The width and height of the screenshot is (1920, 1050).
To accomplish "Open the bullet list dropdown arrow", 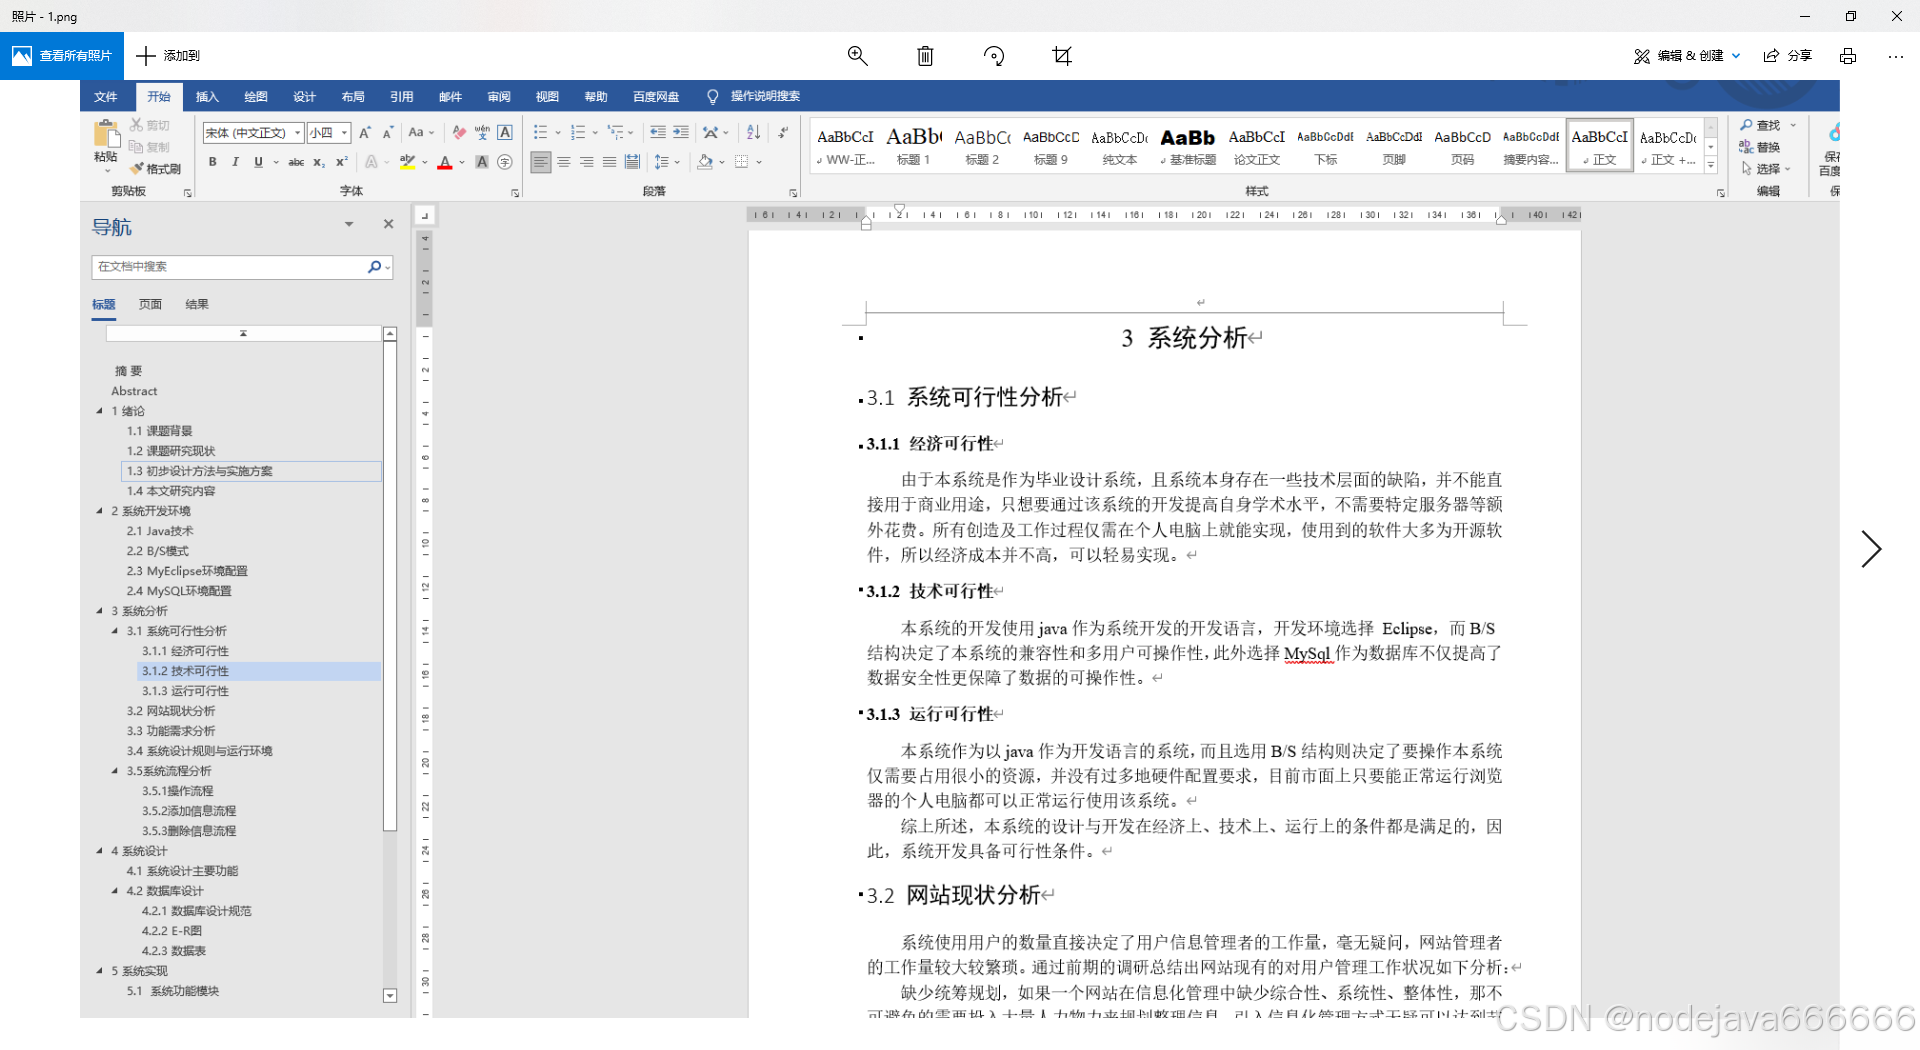I will click(x=558, y=133).
